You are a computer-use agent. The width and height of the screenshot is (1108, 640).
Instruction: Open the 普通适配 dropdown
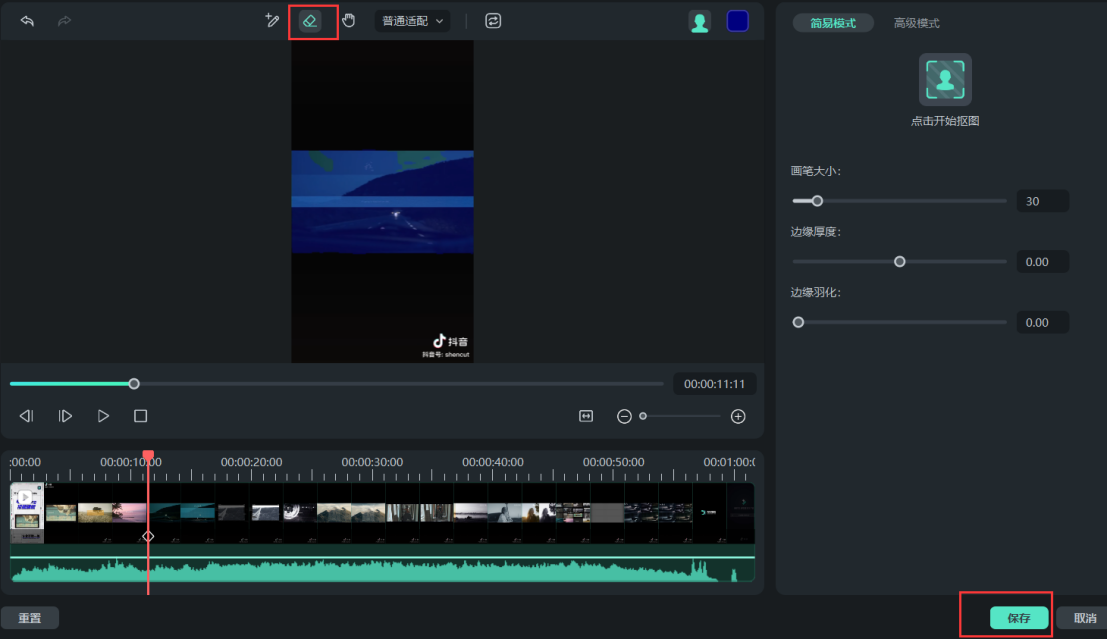(412, 21)
